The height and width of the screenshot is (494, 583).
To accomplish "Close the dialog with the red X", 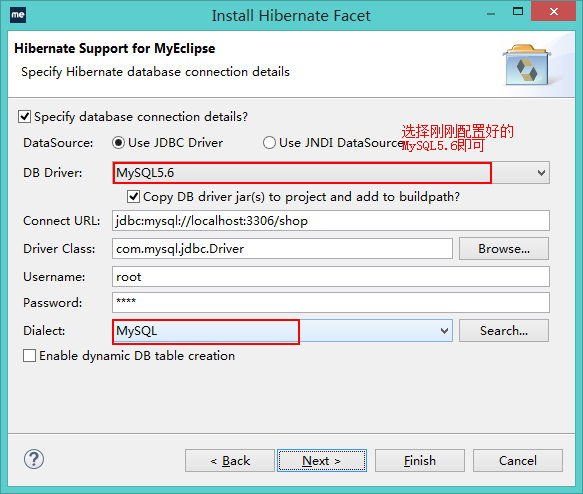I will click(x=554, y=12).
